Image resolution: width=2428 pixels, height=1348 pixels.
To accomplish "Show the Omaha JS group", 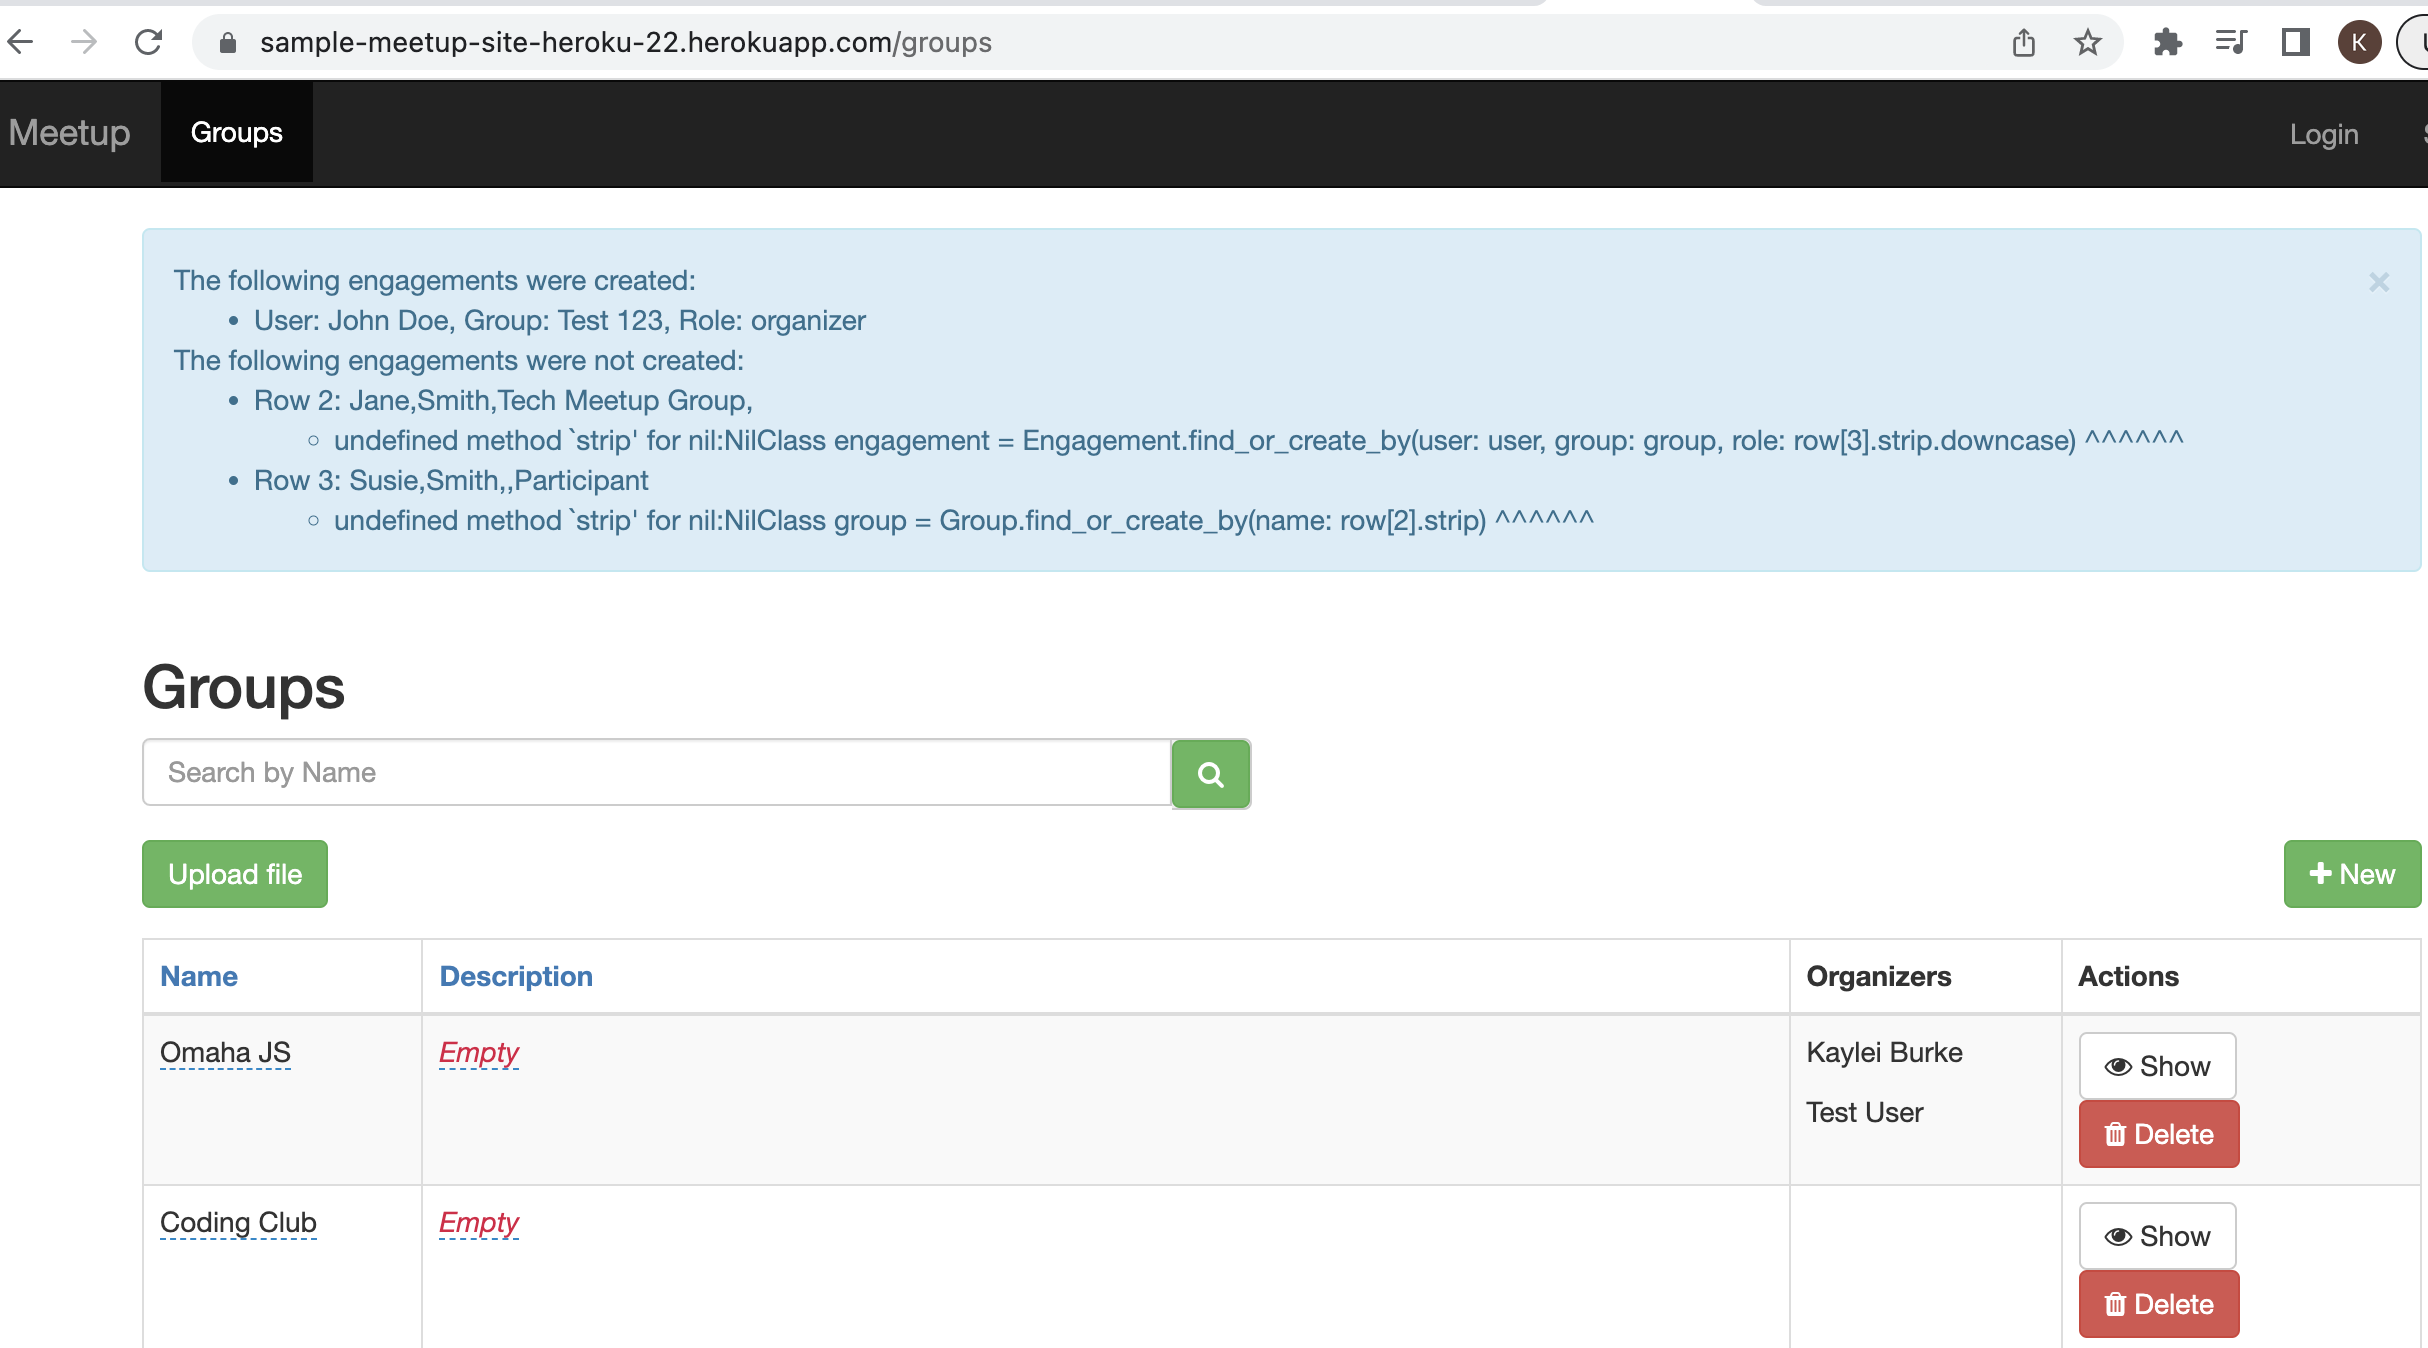I will (2158, 1066).
